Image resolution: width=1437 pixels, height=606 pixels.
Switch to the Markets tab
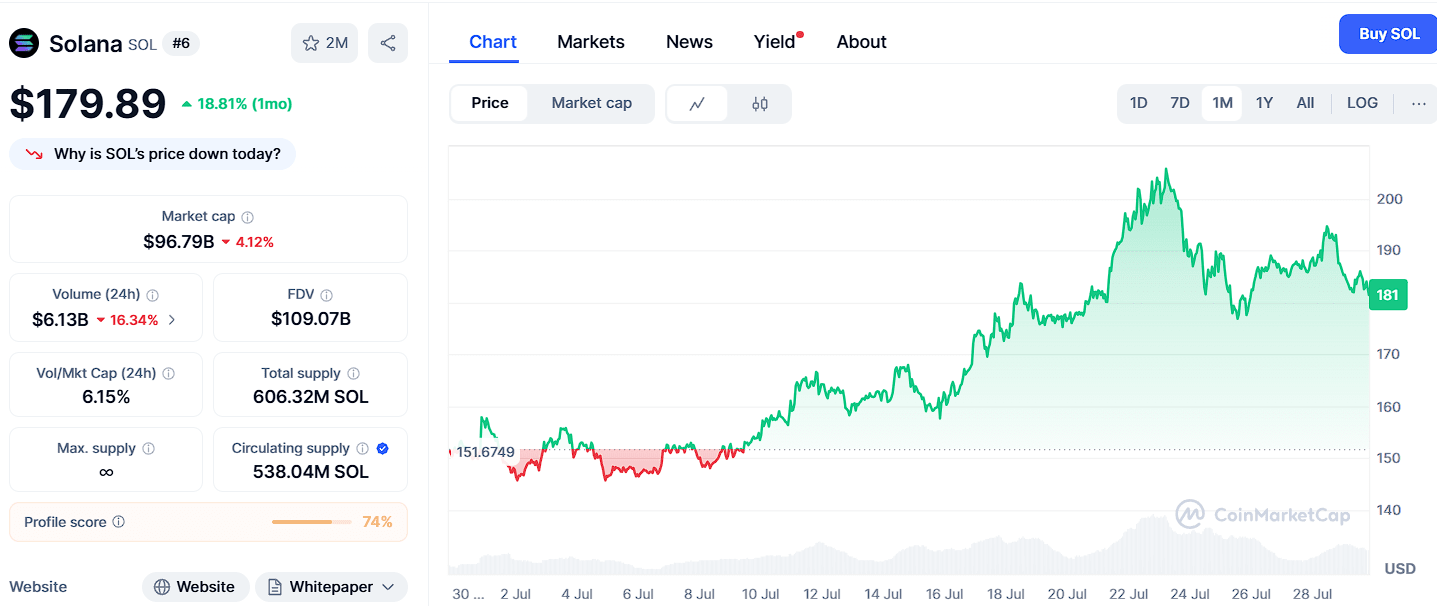click(x=591, y=42)
